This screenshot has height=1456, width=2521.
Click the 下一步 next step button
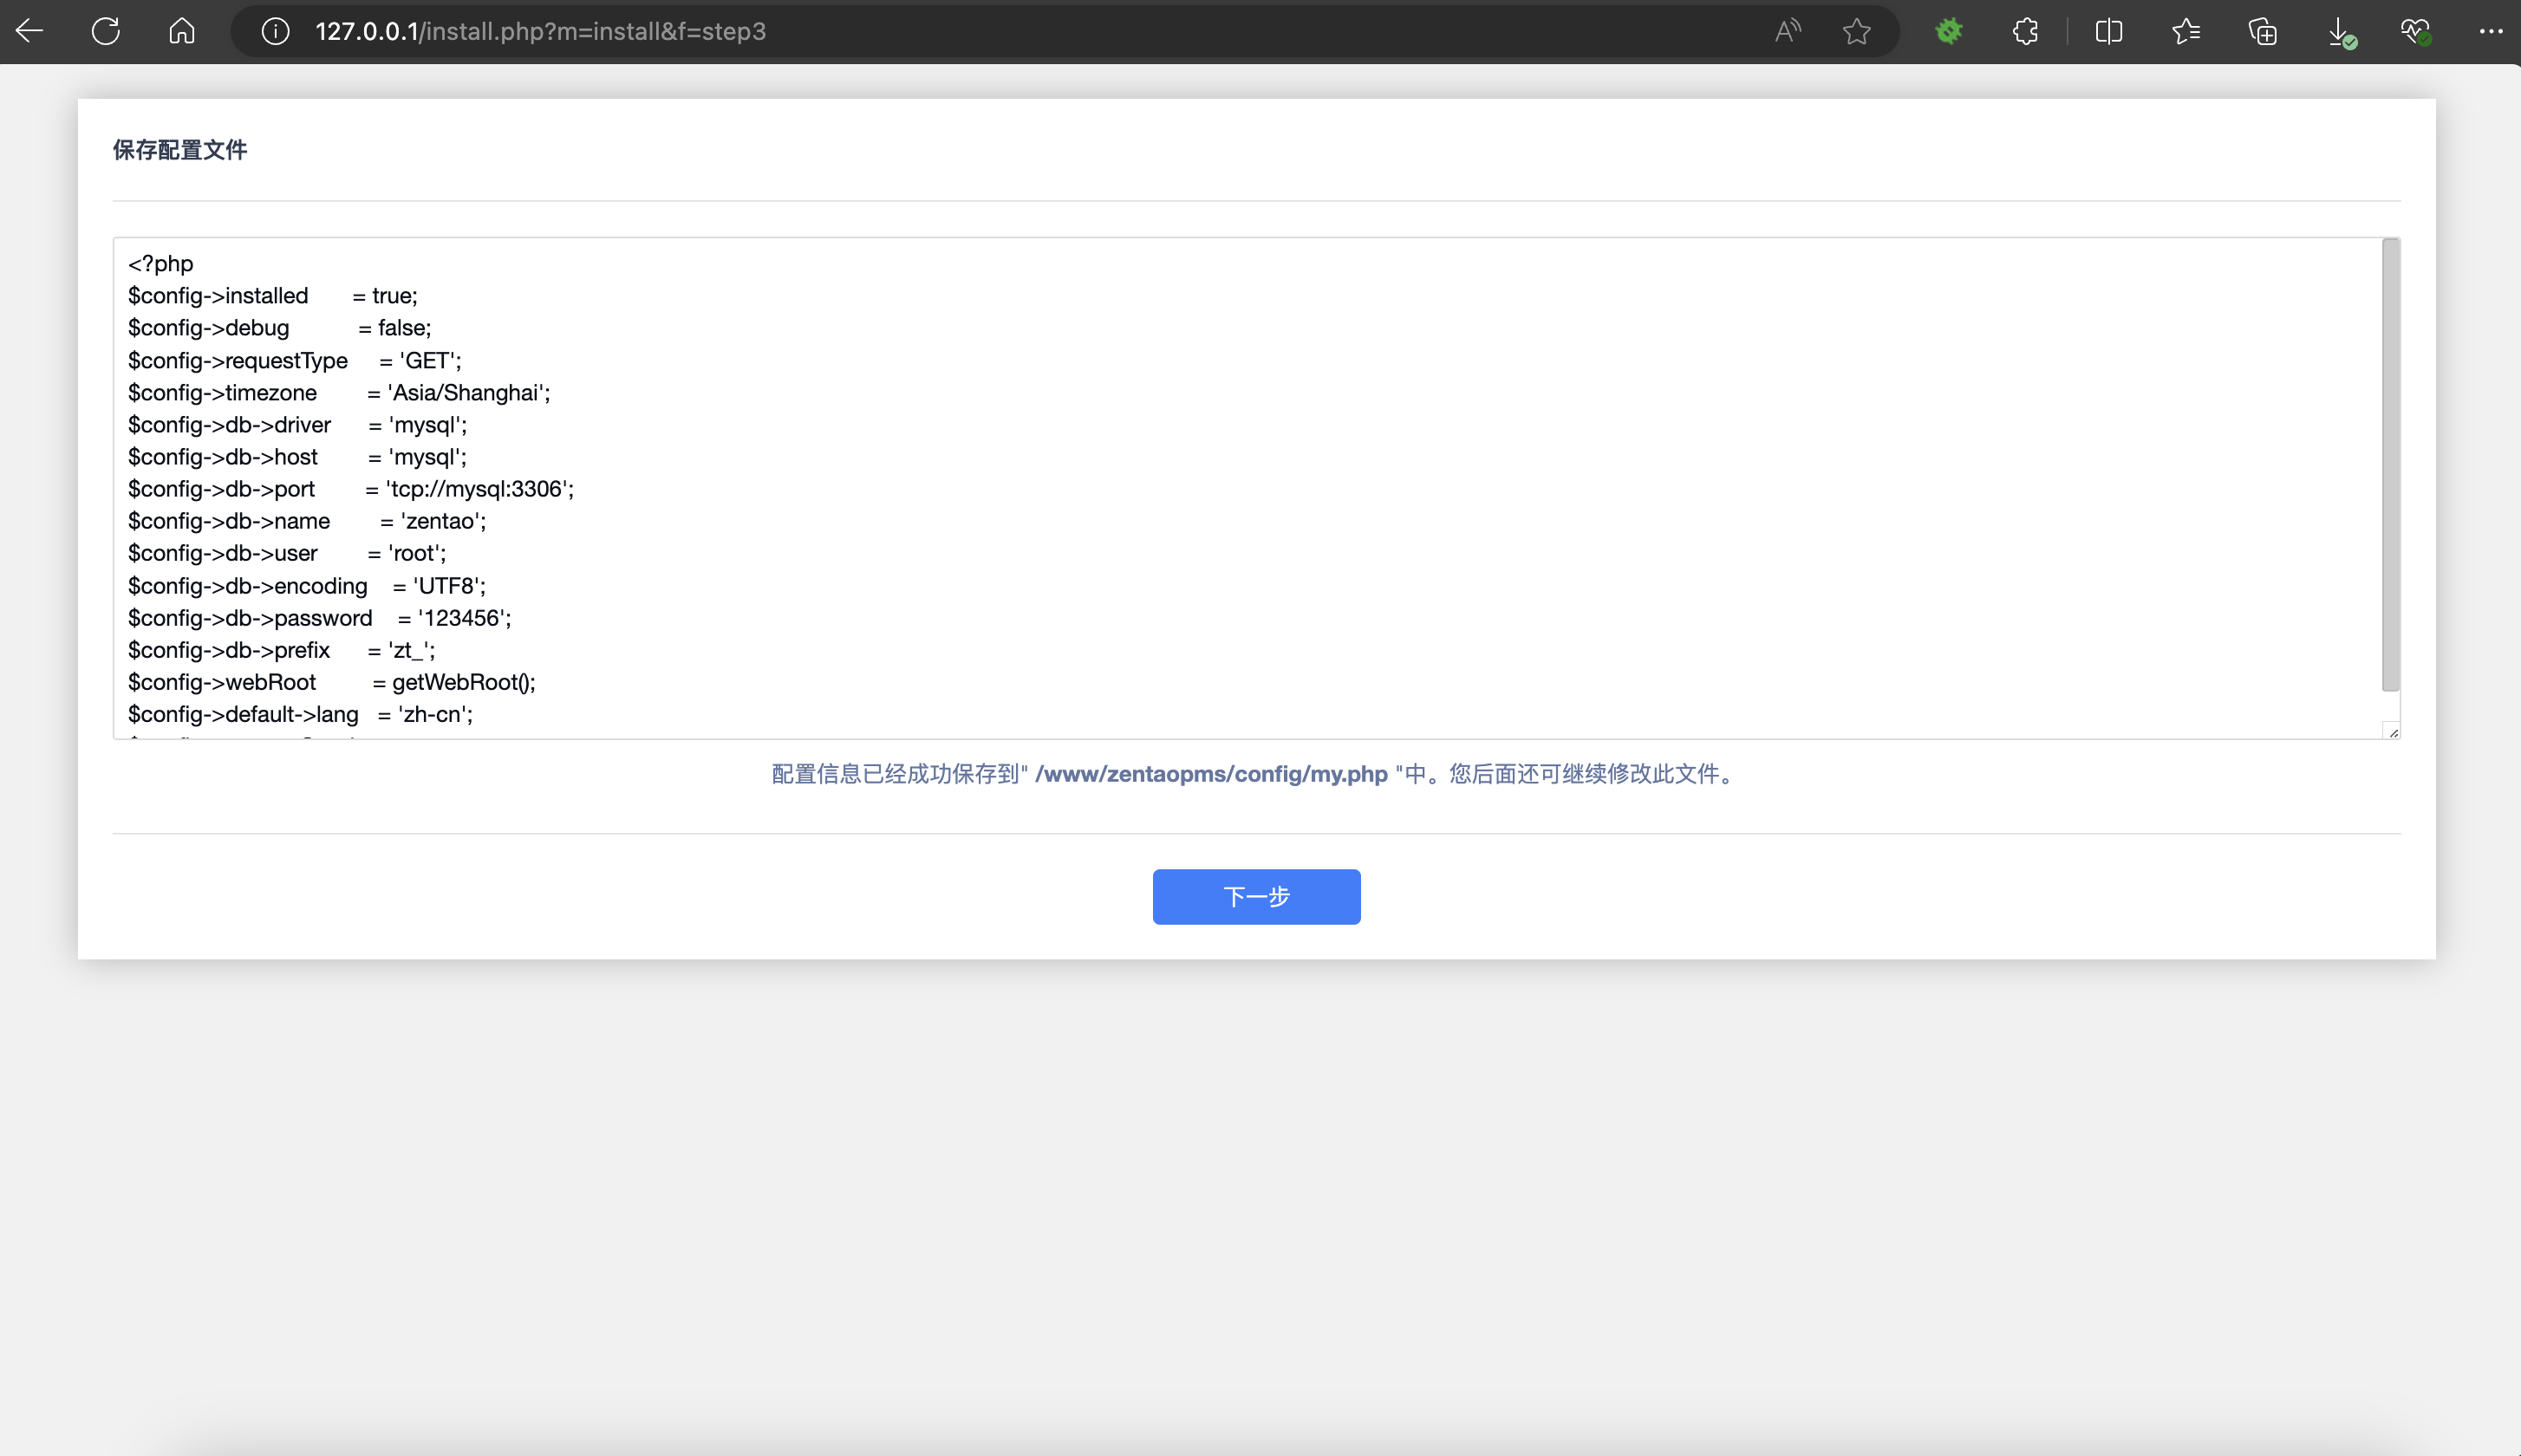(x=1255, y=896)
